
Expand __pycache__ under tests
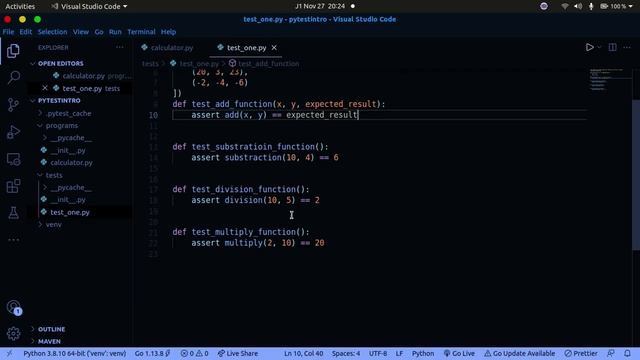coord(71,188)
